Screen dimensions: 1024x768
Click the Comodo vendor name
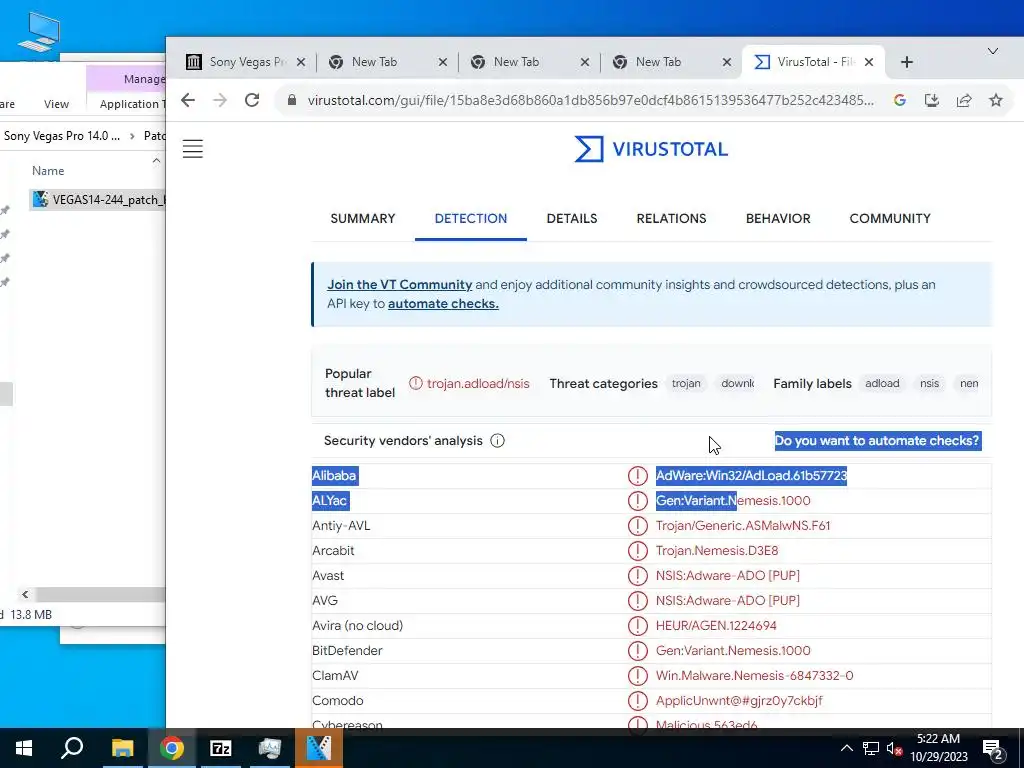tap(338, 701)
